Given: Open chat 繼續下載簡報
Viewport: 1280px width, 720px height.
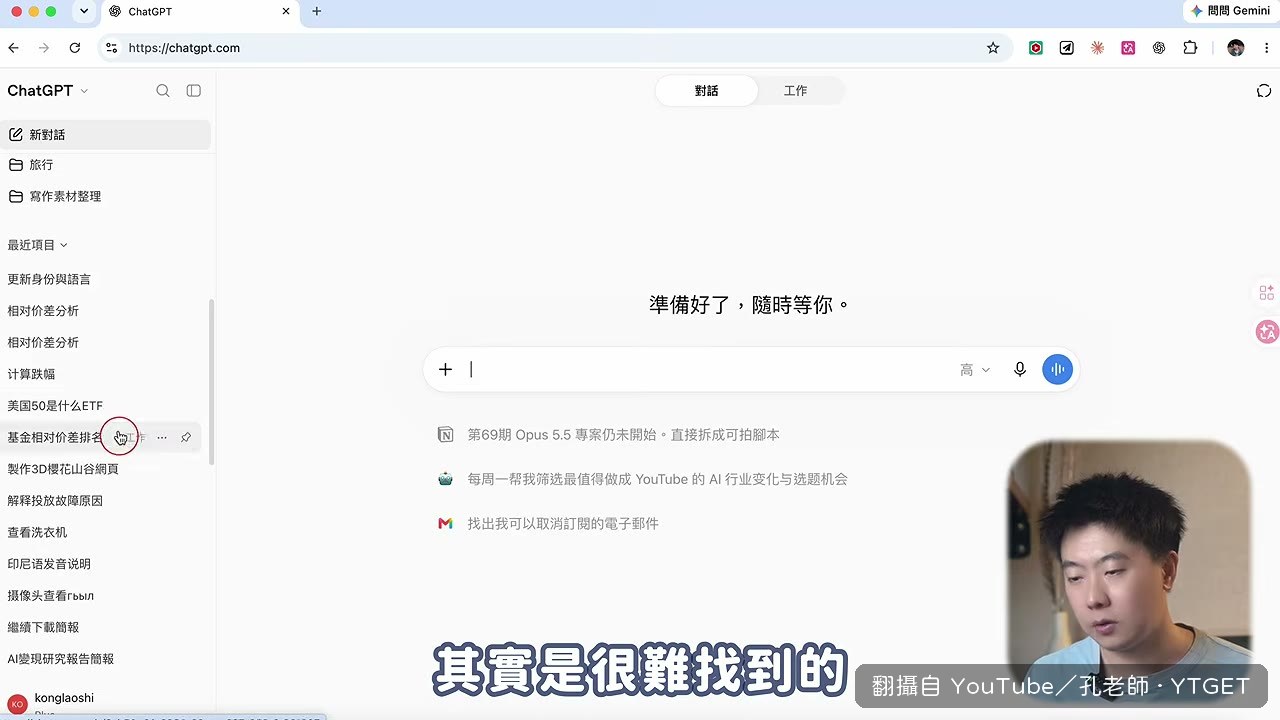Looking at the screenshot, I should coord(43,628).
